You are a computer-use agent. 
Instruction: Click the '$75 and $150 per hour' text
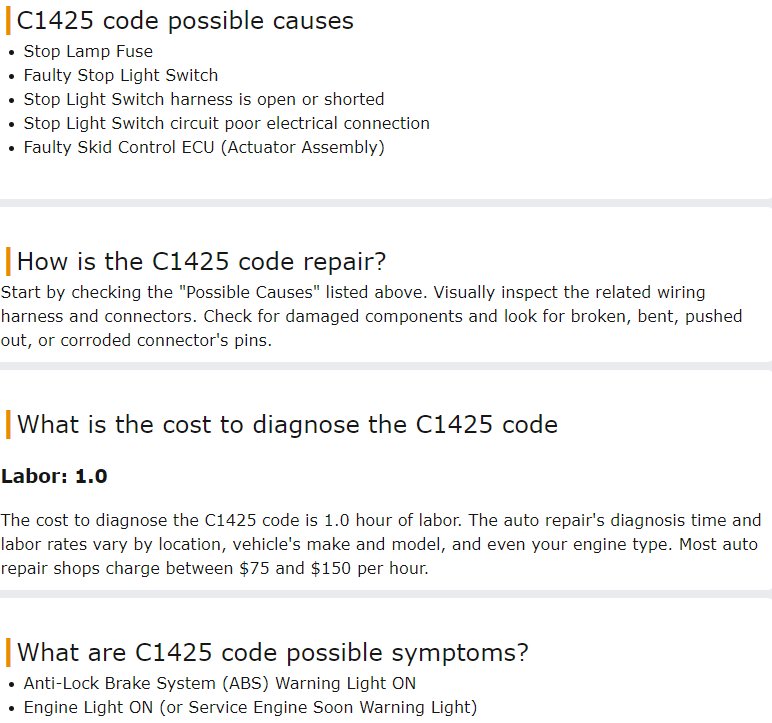pyautogui.click(x=334, y=568)
